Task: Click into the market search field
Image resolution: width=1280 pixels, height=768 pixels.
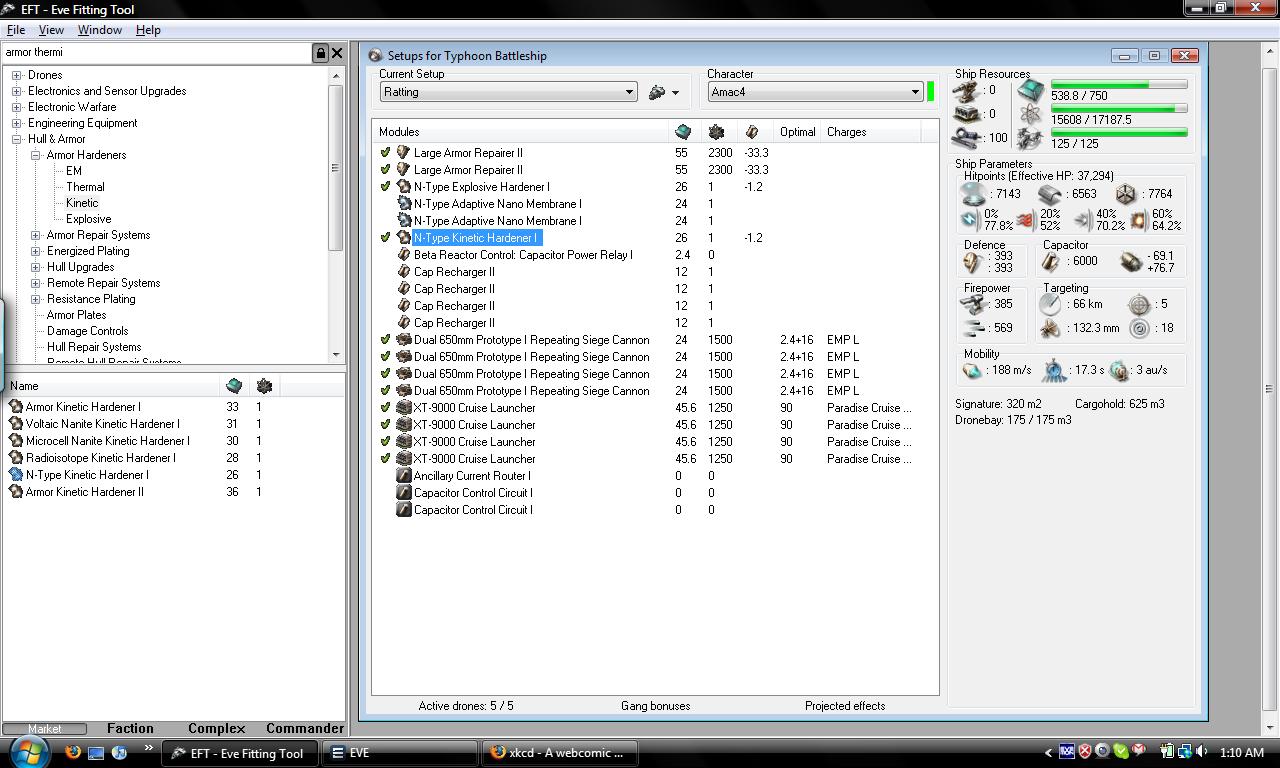Action: 157,52
